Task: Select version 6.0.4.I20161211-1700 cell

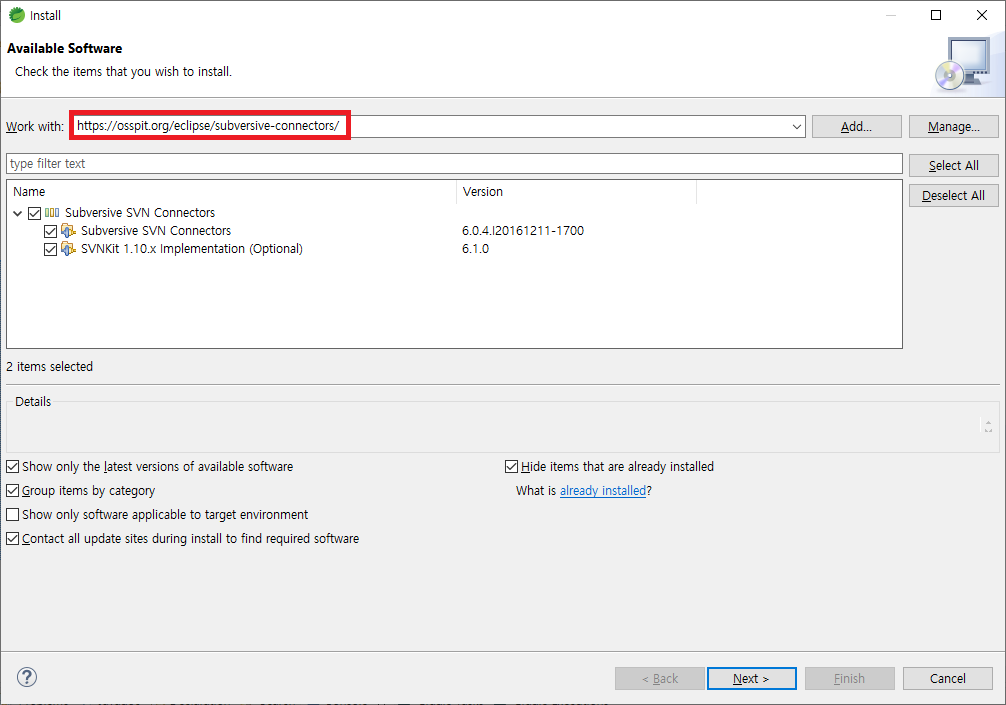Action: (x=523, y=230)
